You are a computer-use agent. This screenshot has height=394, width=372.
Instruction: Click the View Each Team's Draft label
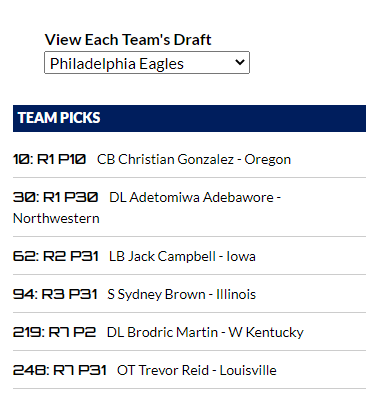pos(128,39)
